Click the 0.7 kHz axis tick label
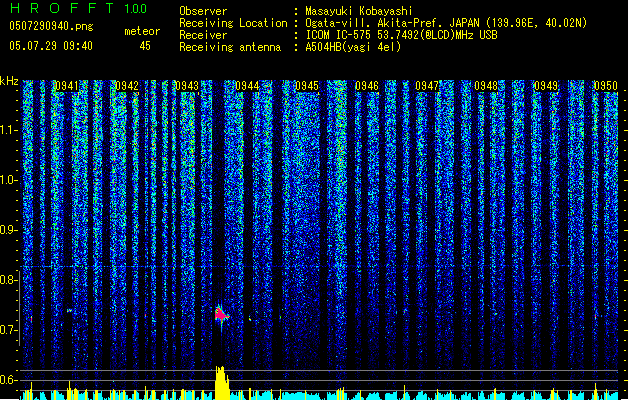The image size is (629, 400). click(x=8, y=330)
